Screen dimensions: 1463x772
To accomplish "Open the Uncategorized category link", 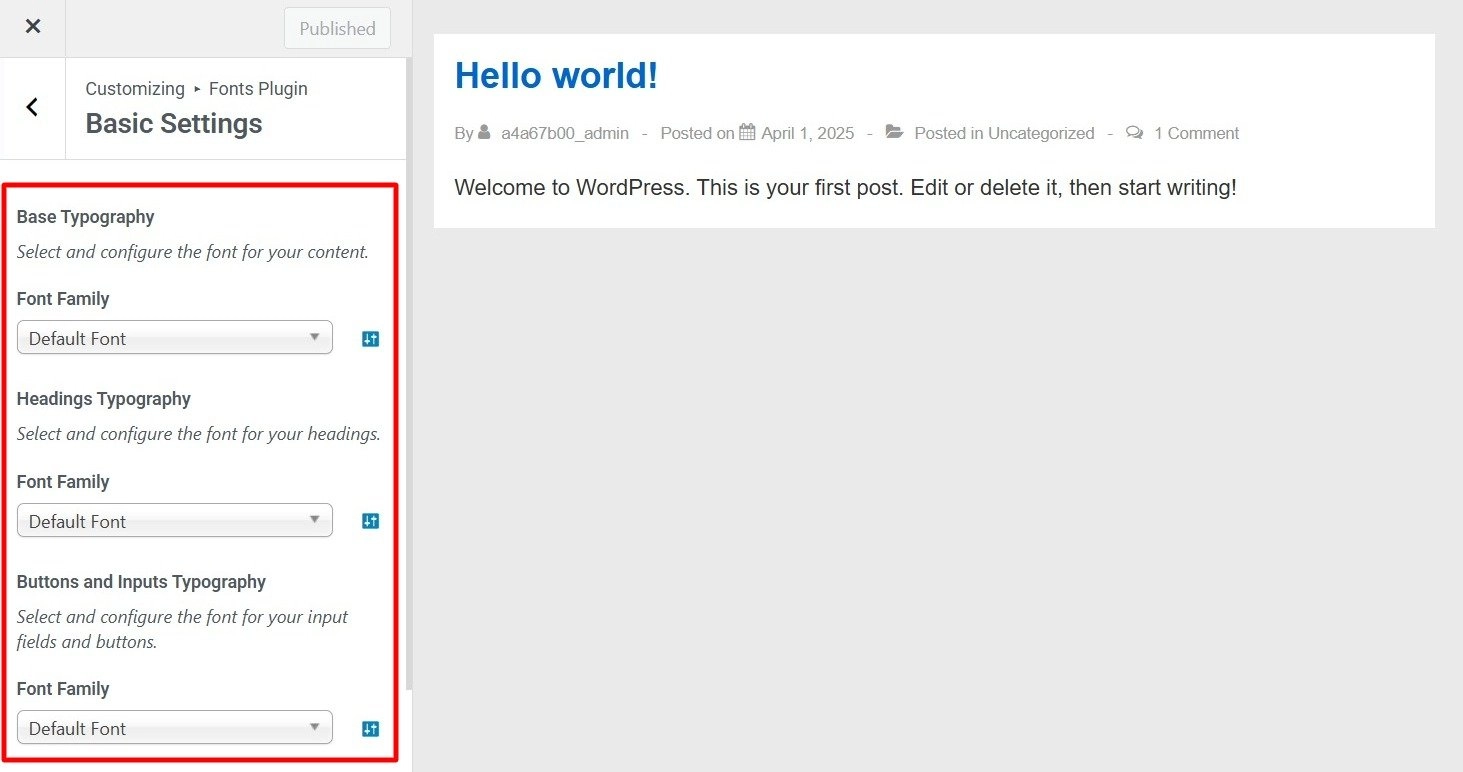I will tap(1041, 133).
